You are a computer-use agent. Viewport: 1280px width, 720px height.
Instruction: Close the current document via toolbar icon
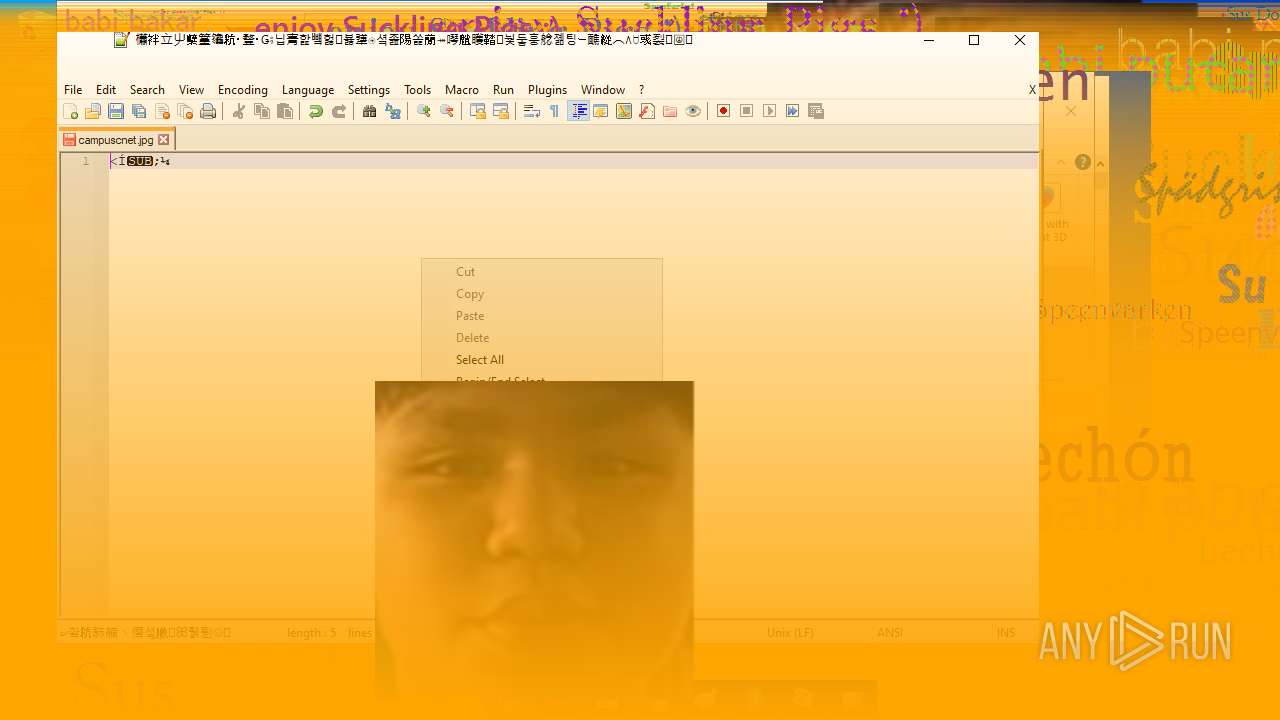tap(162, 111)
